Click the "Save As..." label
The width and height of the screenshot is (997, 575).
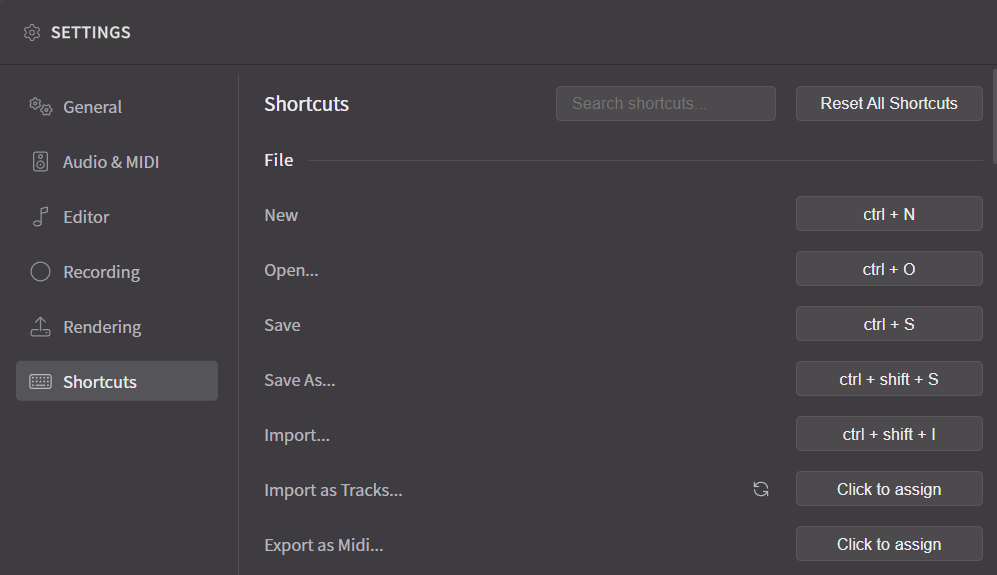pyautogui.click(x=299, y=380)
